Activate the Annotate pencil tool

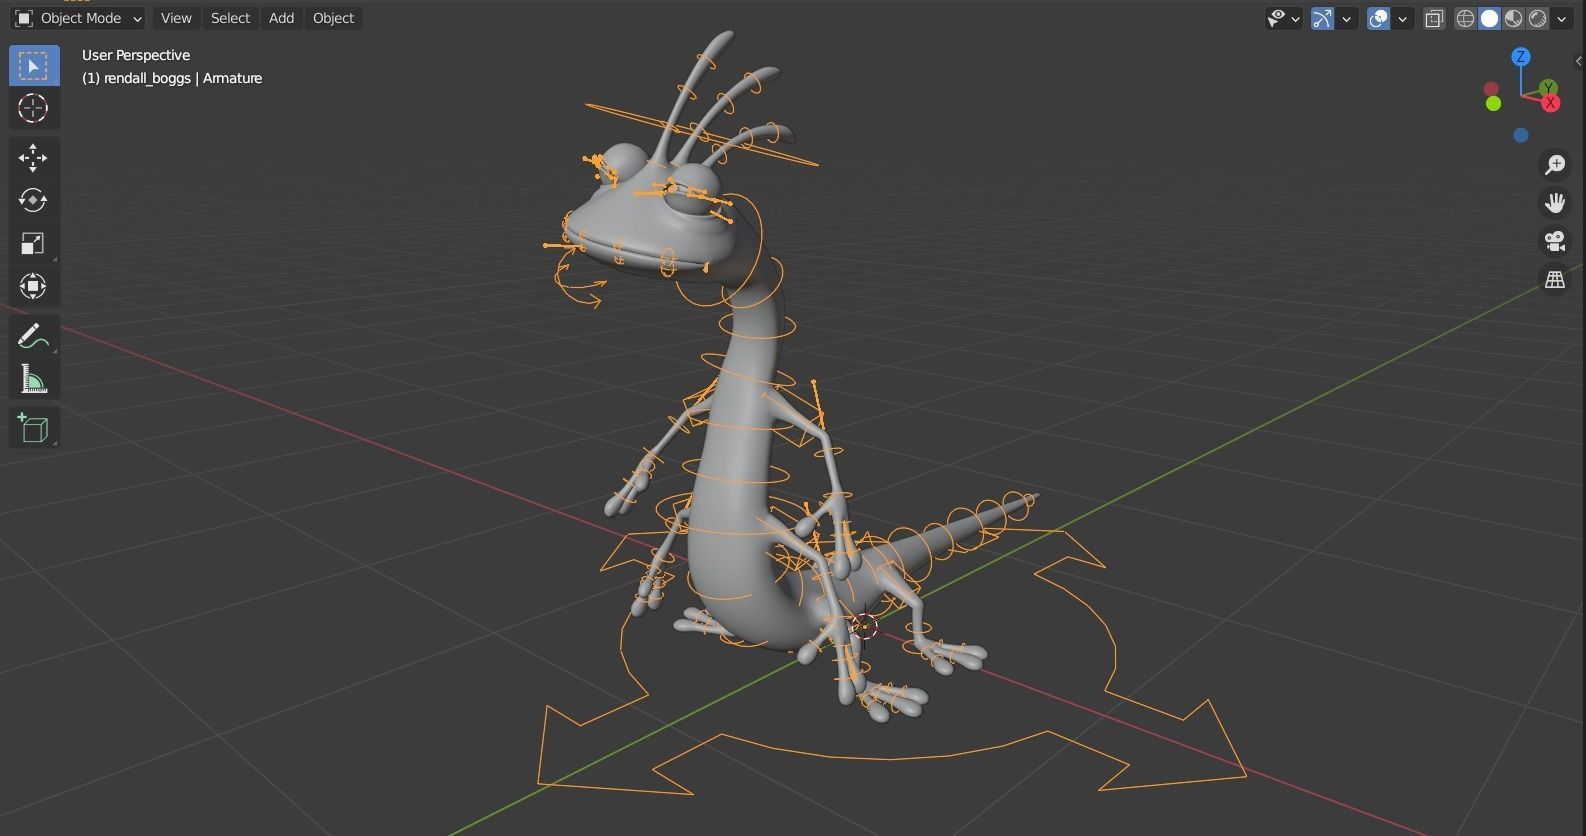coord(33,336)
